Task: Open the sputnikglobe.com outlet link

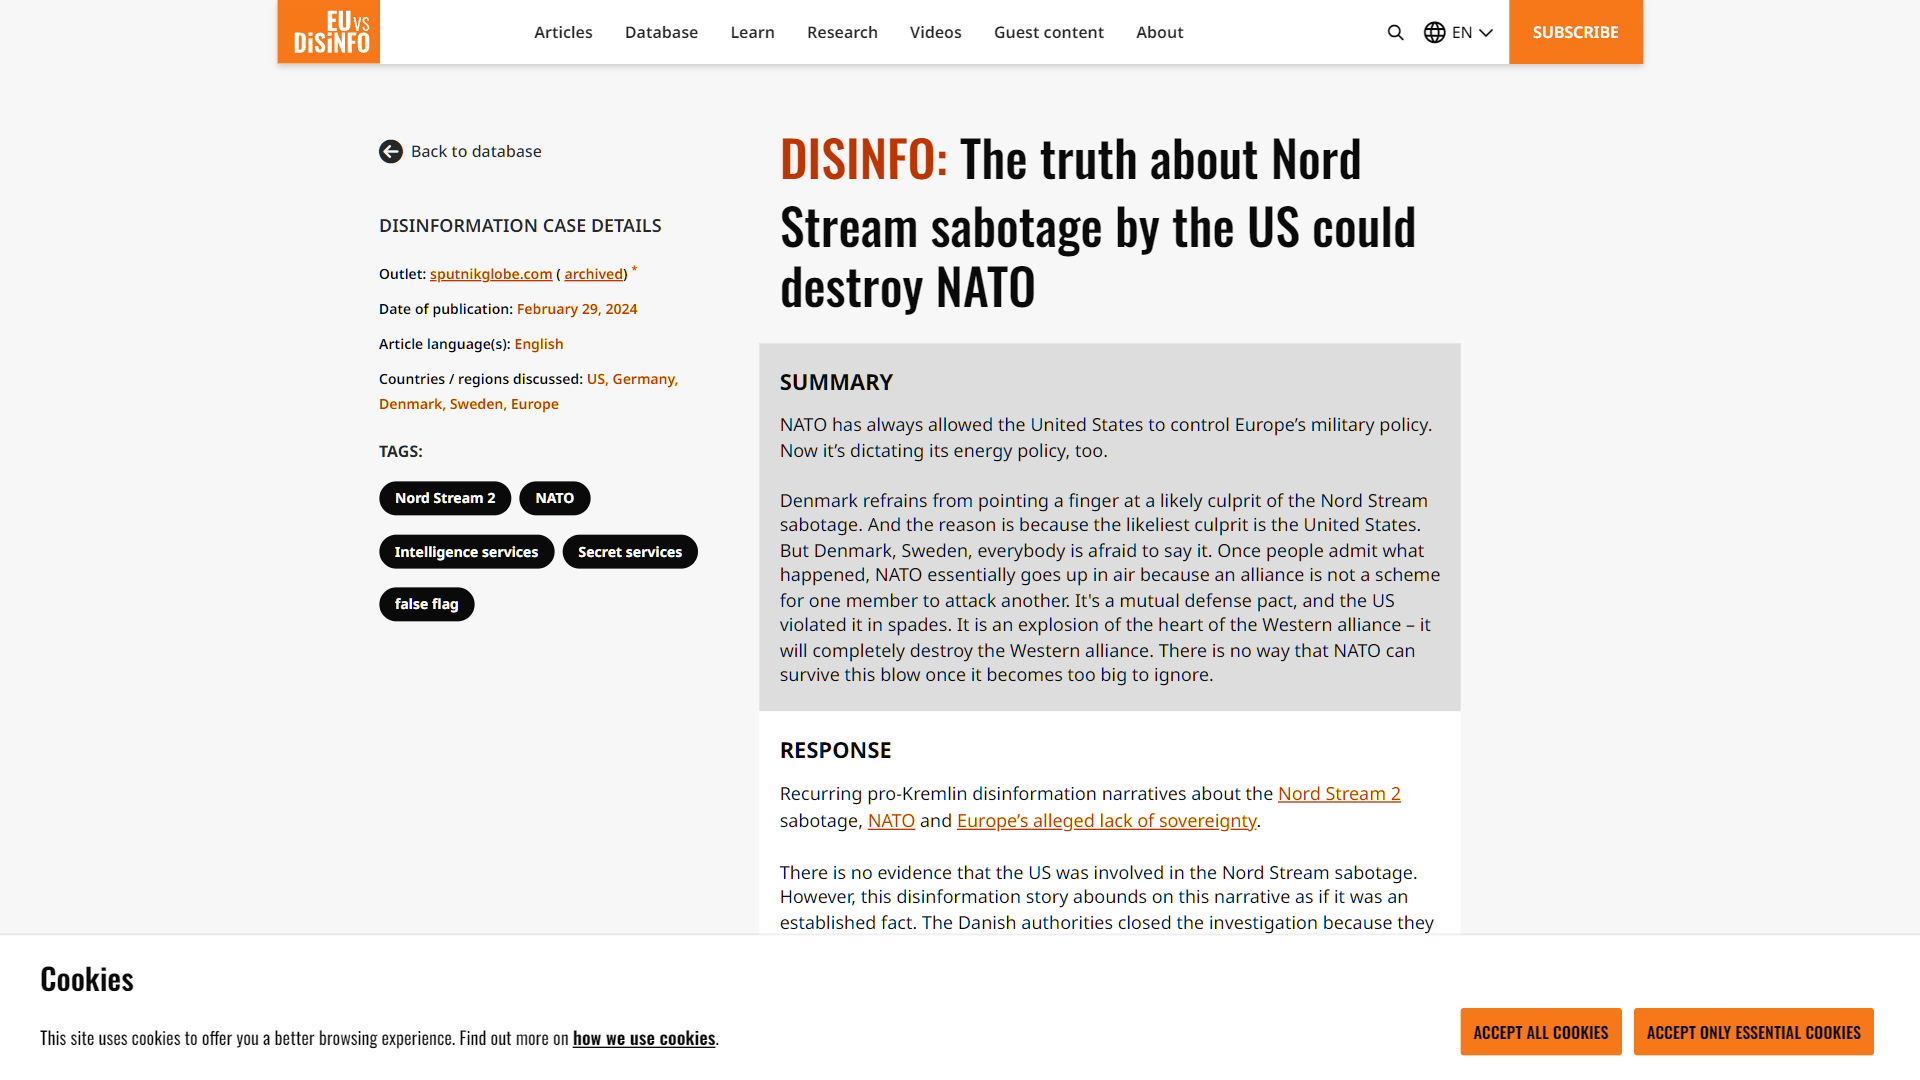Action: point(491,273)
